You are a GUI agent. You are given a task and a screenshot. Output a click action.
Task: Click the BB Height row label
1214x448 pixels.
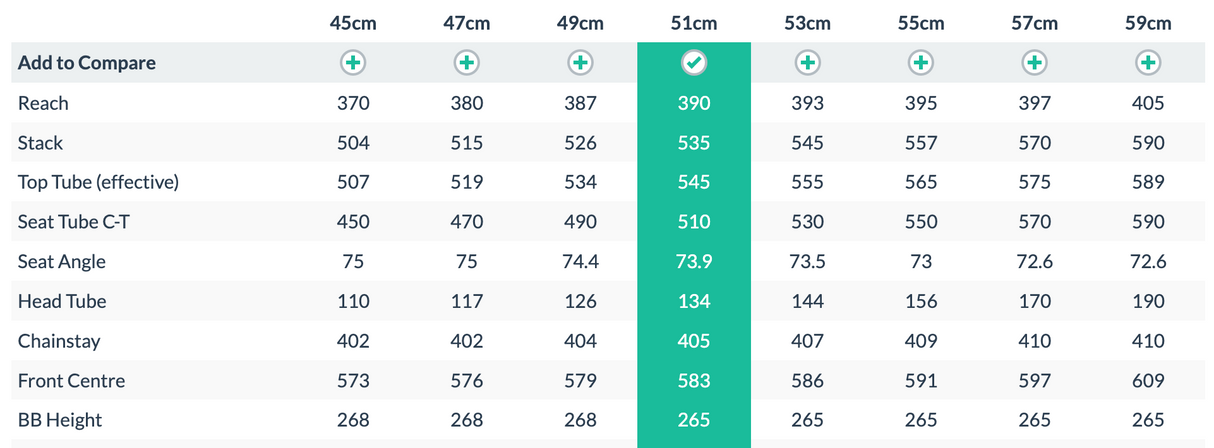click(60, 420)
